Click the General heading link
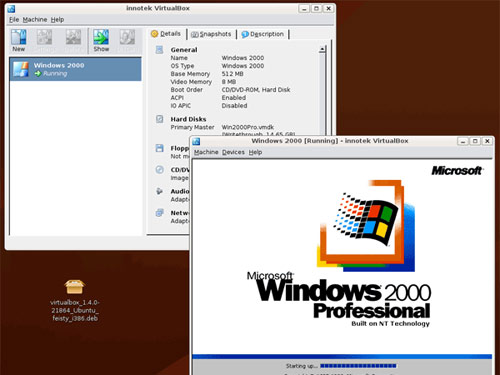Image resolution: width=500 pixels, height=375 pixels. (x=184, y=50)
